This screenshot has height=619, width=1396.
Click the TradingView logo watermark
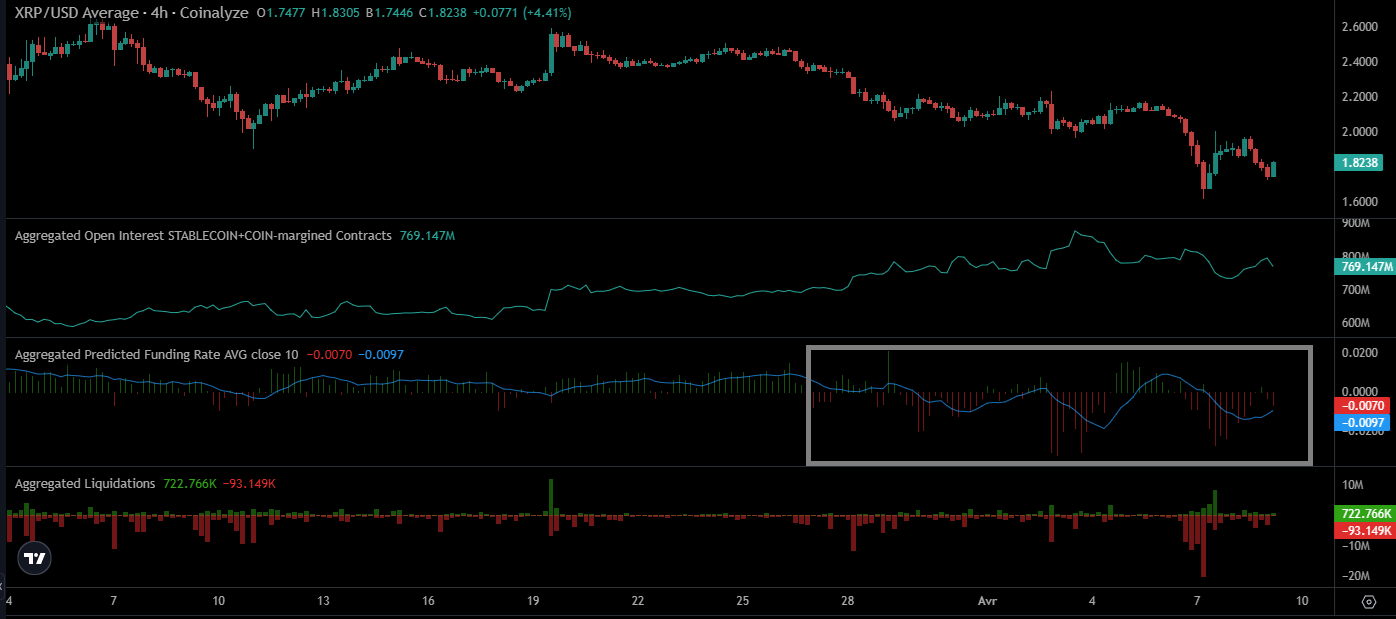coord(33,558)
